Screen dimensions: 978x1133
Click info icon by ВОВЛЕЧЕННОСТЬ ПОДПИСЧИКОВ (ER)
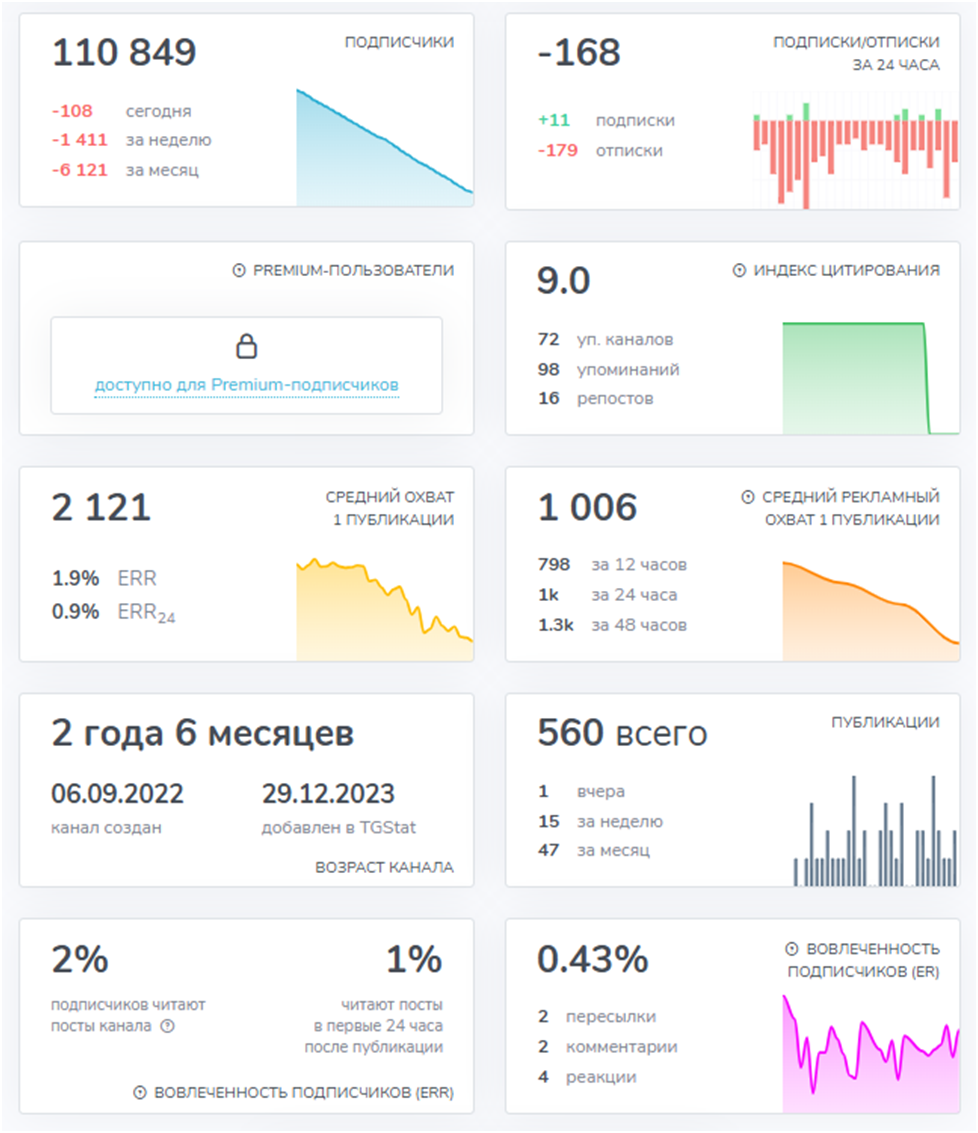coord(792,949)
